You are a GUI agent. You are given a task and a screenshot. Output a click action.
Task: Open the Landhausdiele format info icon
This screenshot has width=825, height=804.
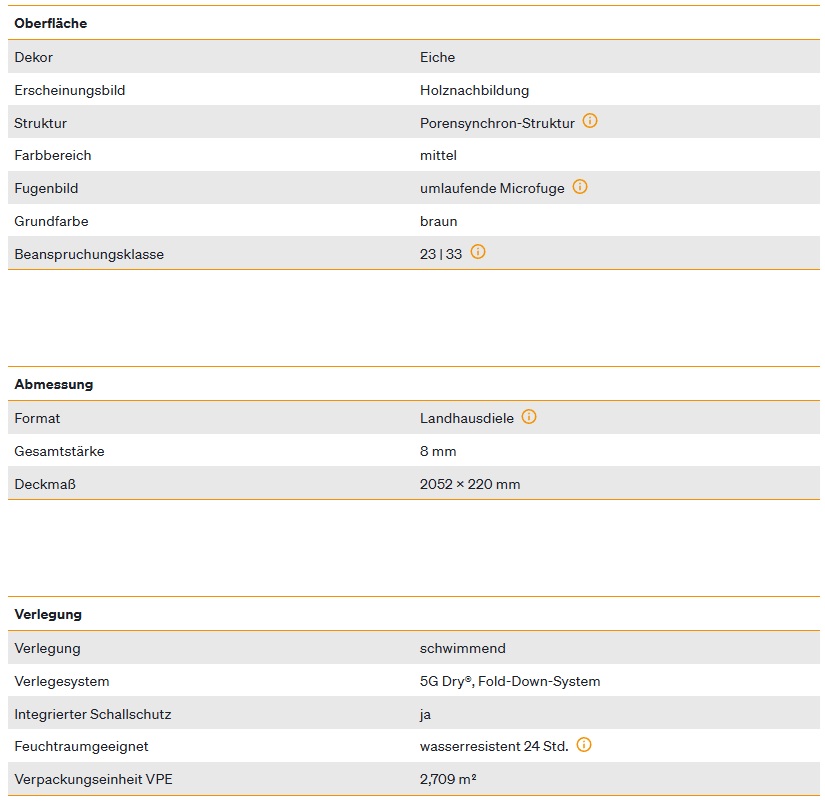coord(529,417)
